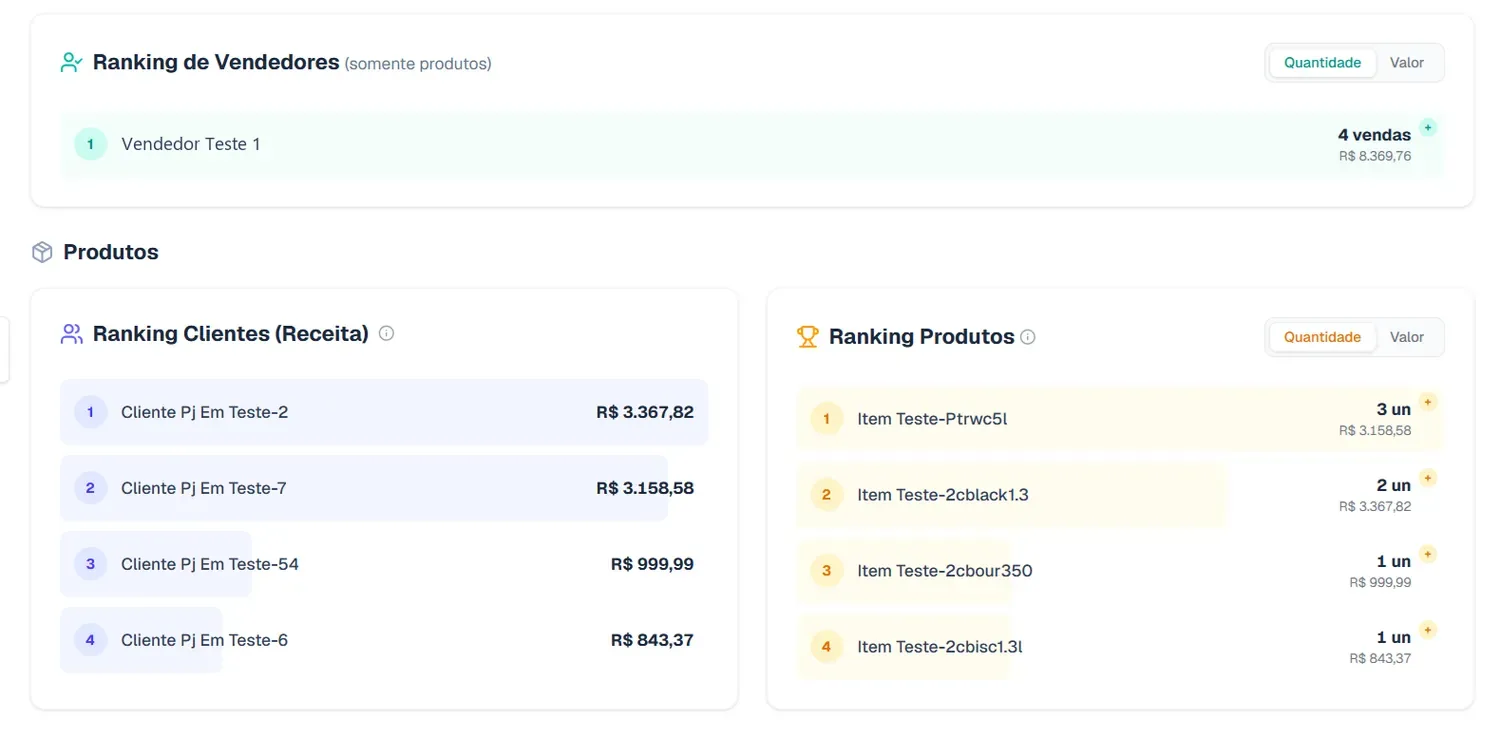The width and height of the screenshot is (1500, 737).
Task: Click the rank 3 badge for Item Teste-2cbour350
Action: (826, 571)
